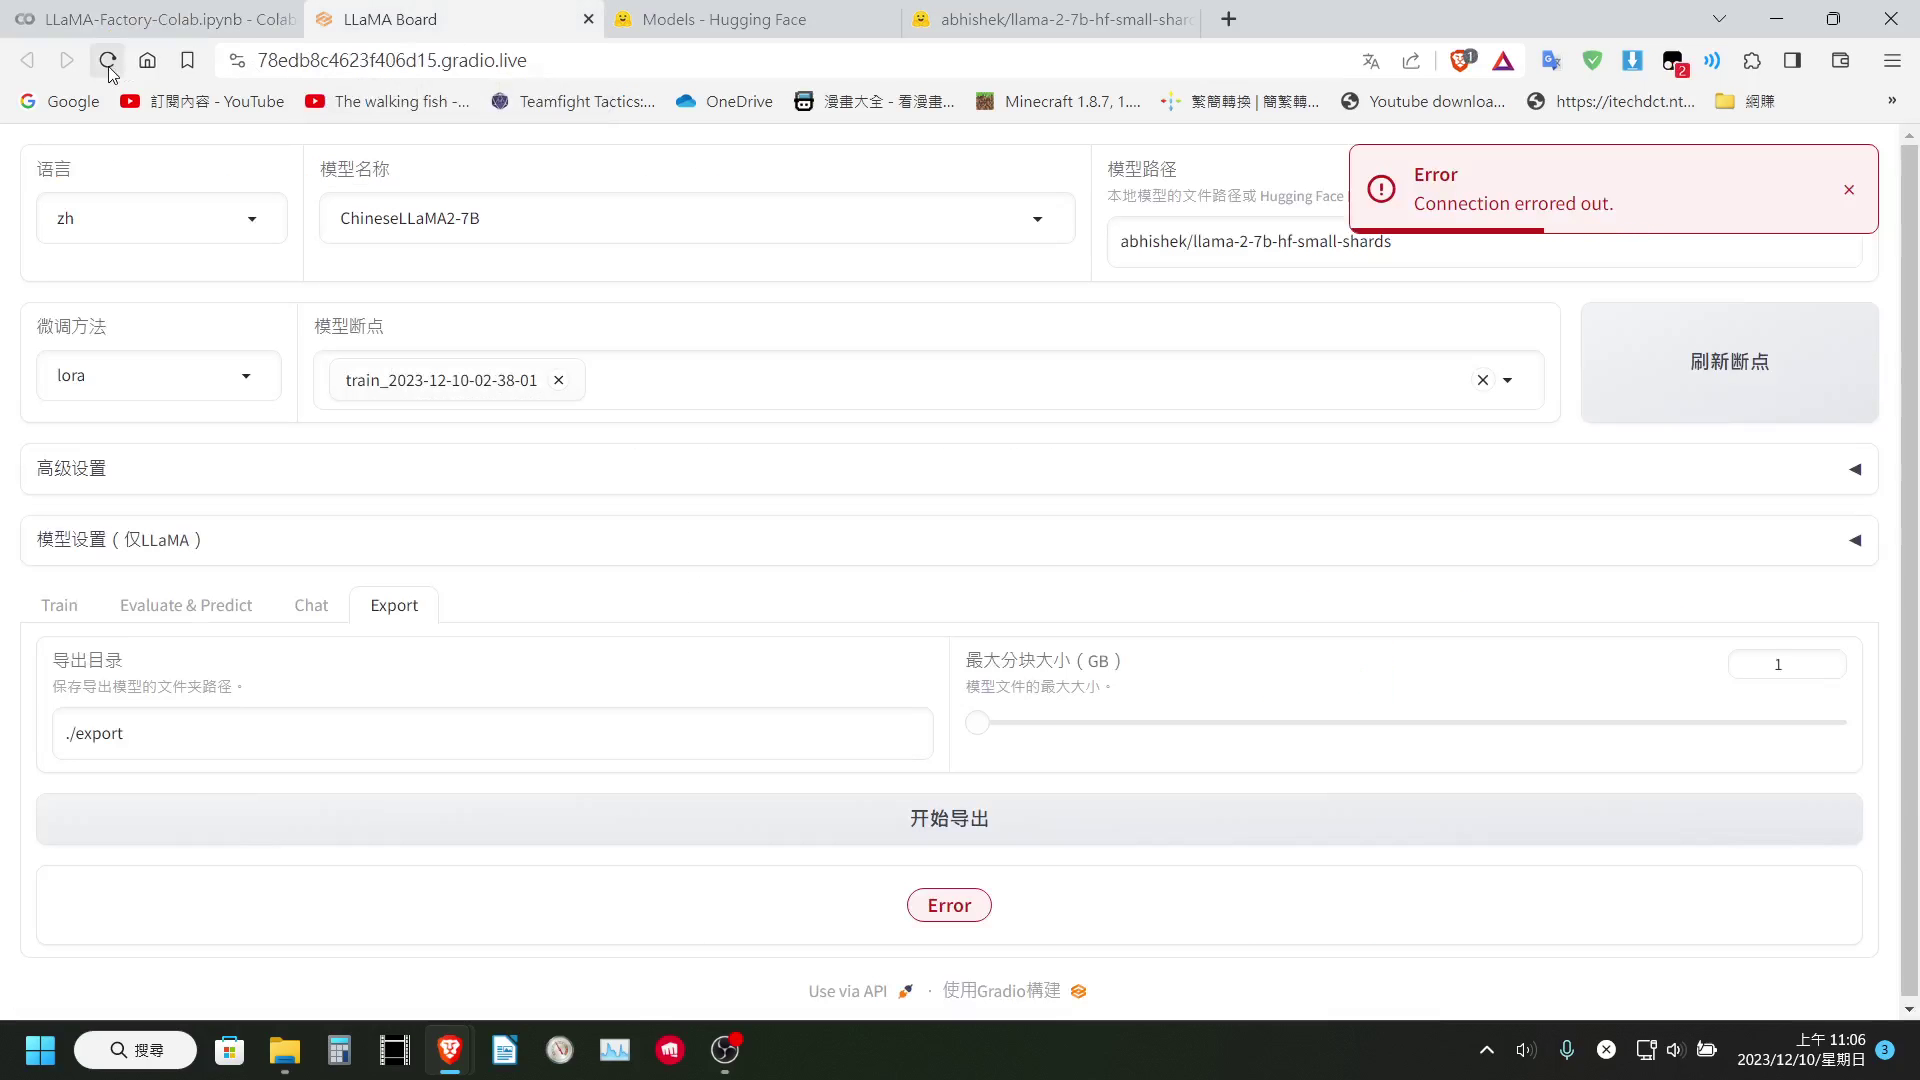Open the Use via API link

[x=861, y=991]
